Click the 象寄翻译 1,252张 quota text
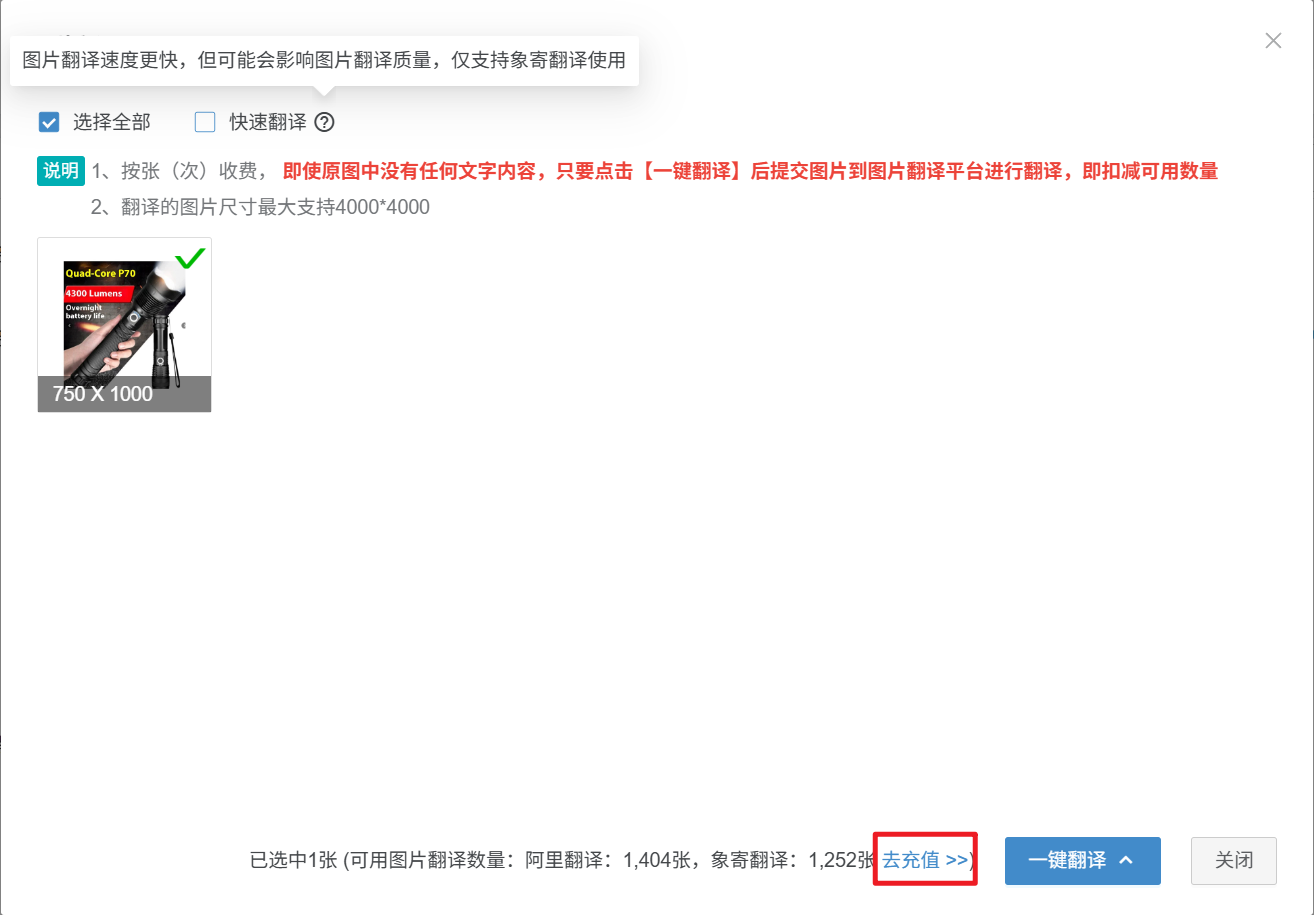Screen dimensions: 1314x915 pos(794,861)
